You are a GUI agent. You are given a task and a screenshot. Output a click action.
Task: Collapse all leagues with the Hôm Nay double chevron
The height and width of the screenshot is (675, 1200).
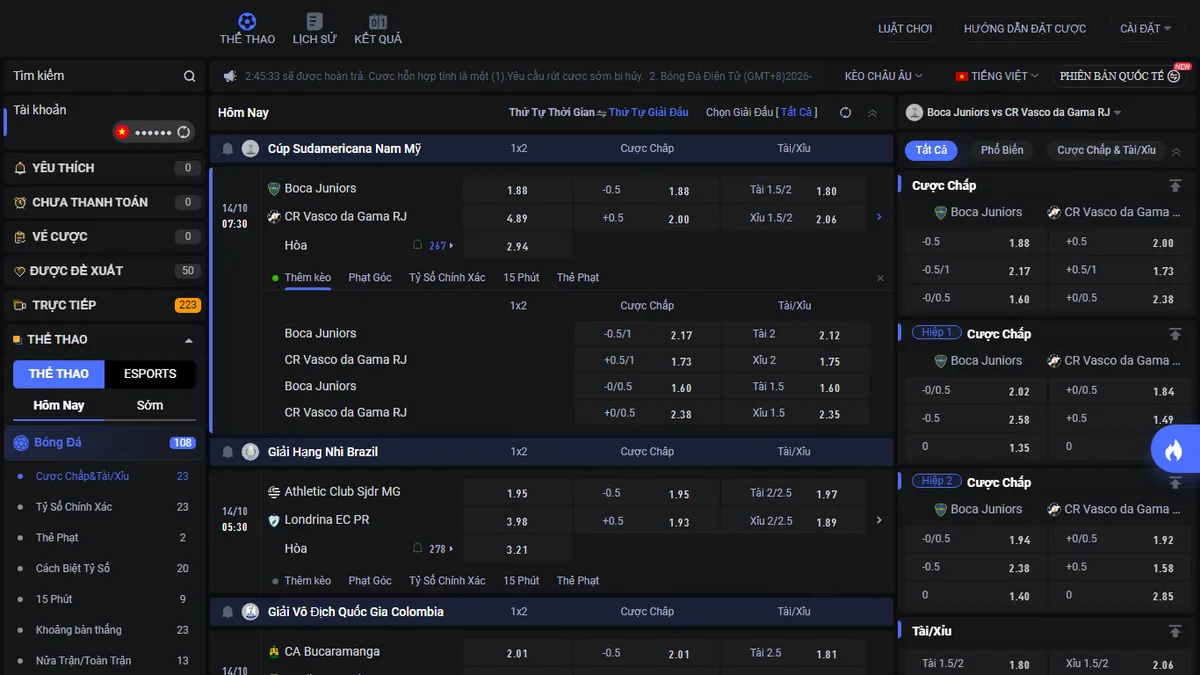tap(872, 113)
